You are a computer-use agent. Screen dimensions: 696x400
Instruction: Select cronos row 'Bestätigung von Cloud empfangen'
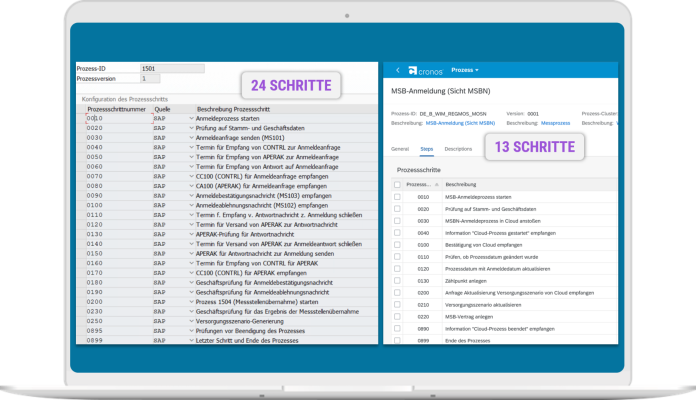[x=483, y=245]
